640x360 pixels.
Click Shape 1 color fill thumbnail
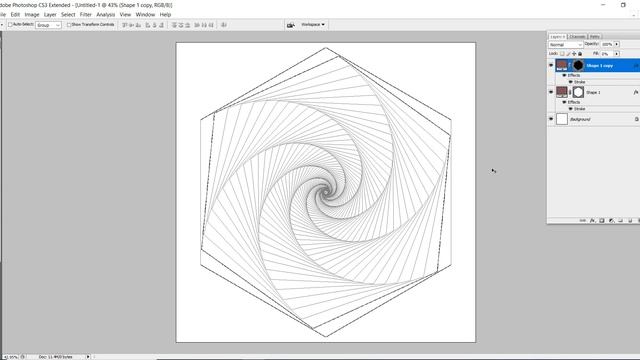tap(562, 92)
